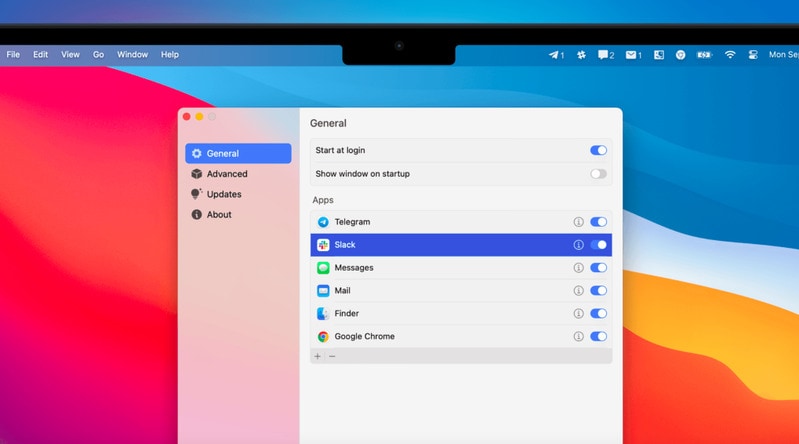The width and height of the screenshot is (799, 444).
Task: Open the View menu
Action: point(70,55)
